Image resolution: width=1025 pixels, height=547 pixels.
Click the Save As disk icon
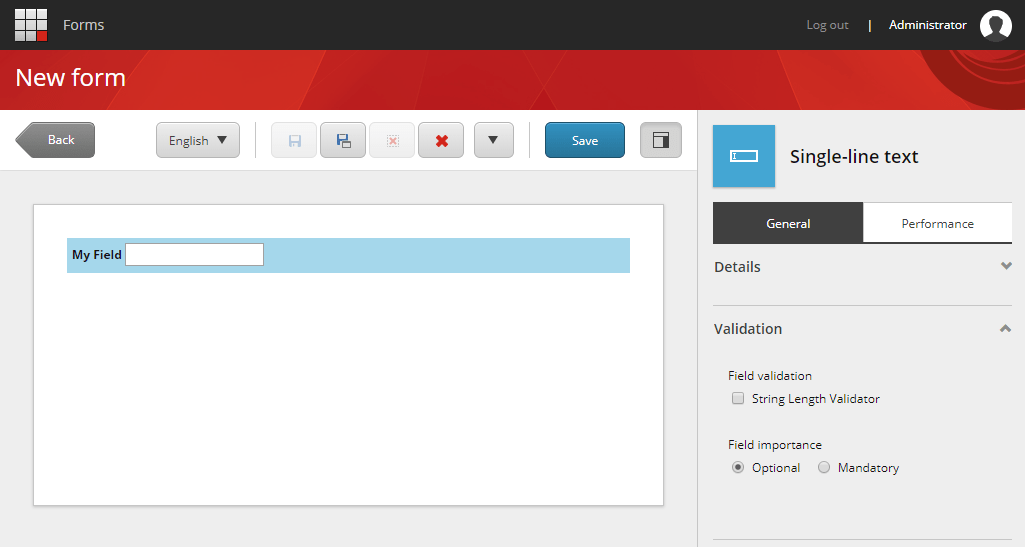click(343, 140)
